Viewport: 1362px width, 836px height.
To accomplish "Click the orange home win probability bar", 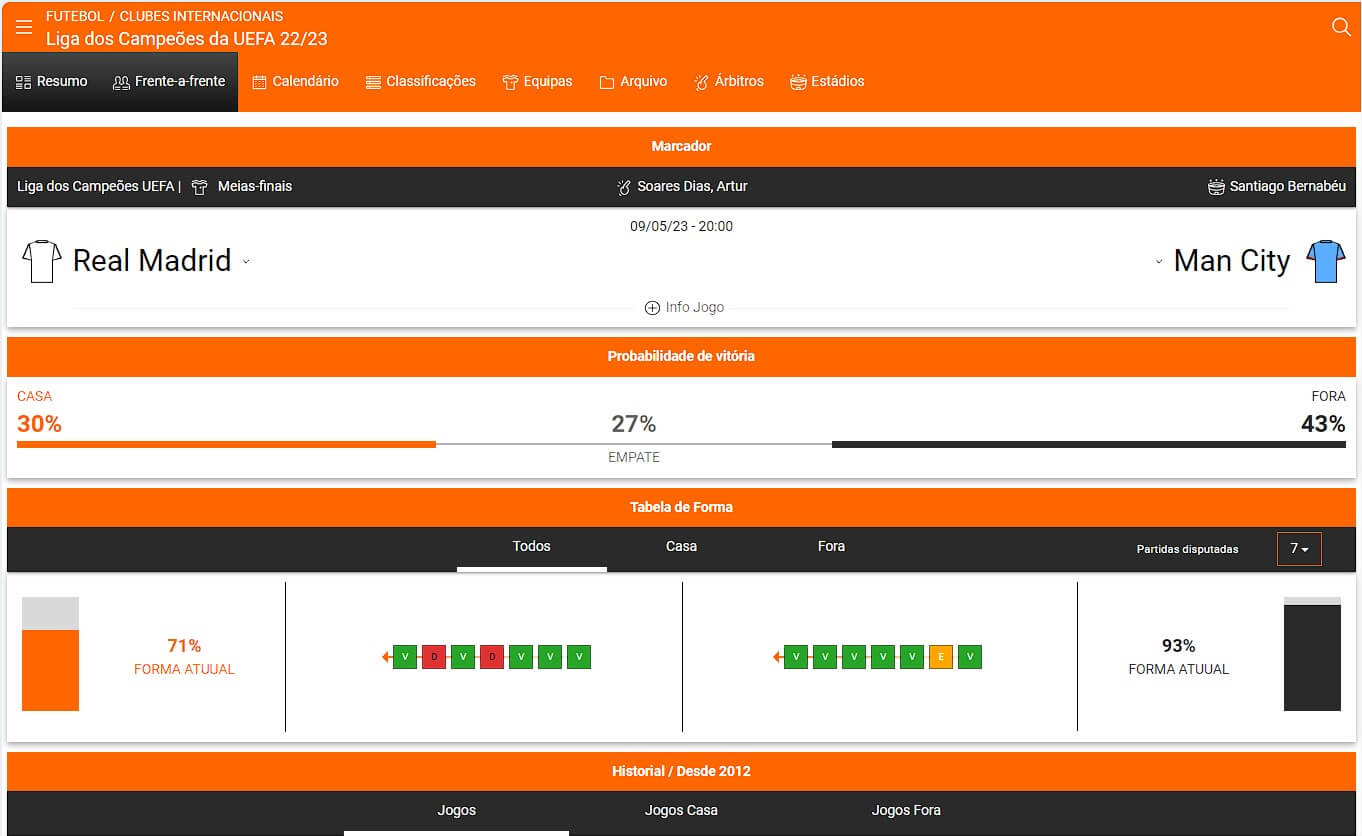I will (226, 444).
